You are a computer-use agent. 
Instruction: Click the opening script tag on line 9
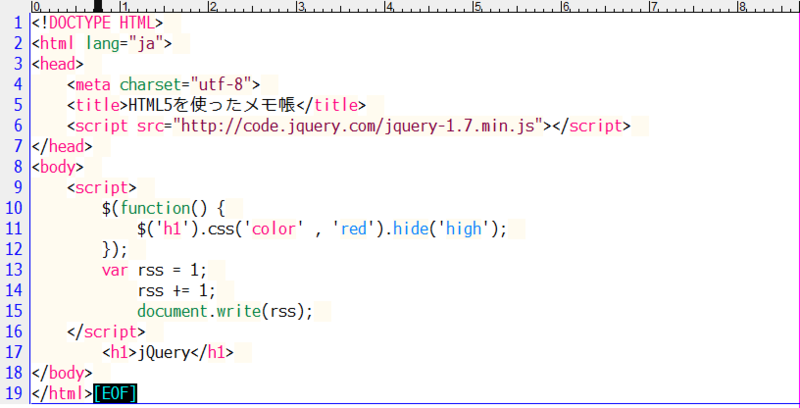102,188
